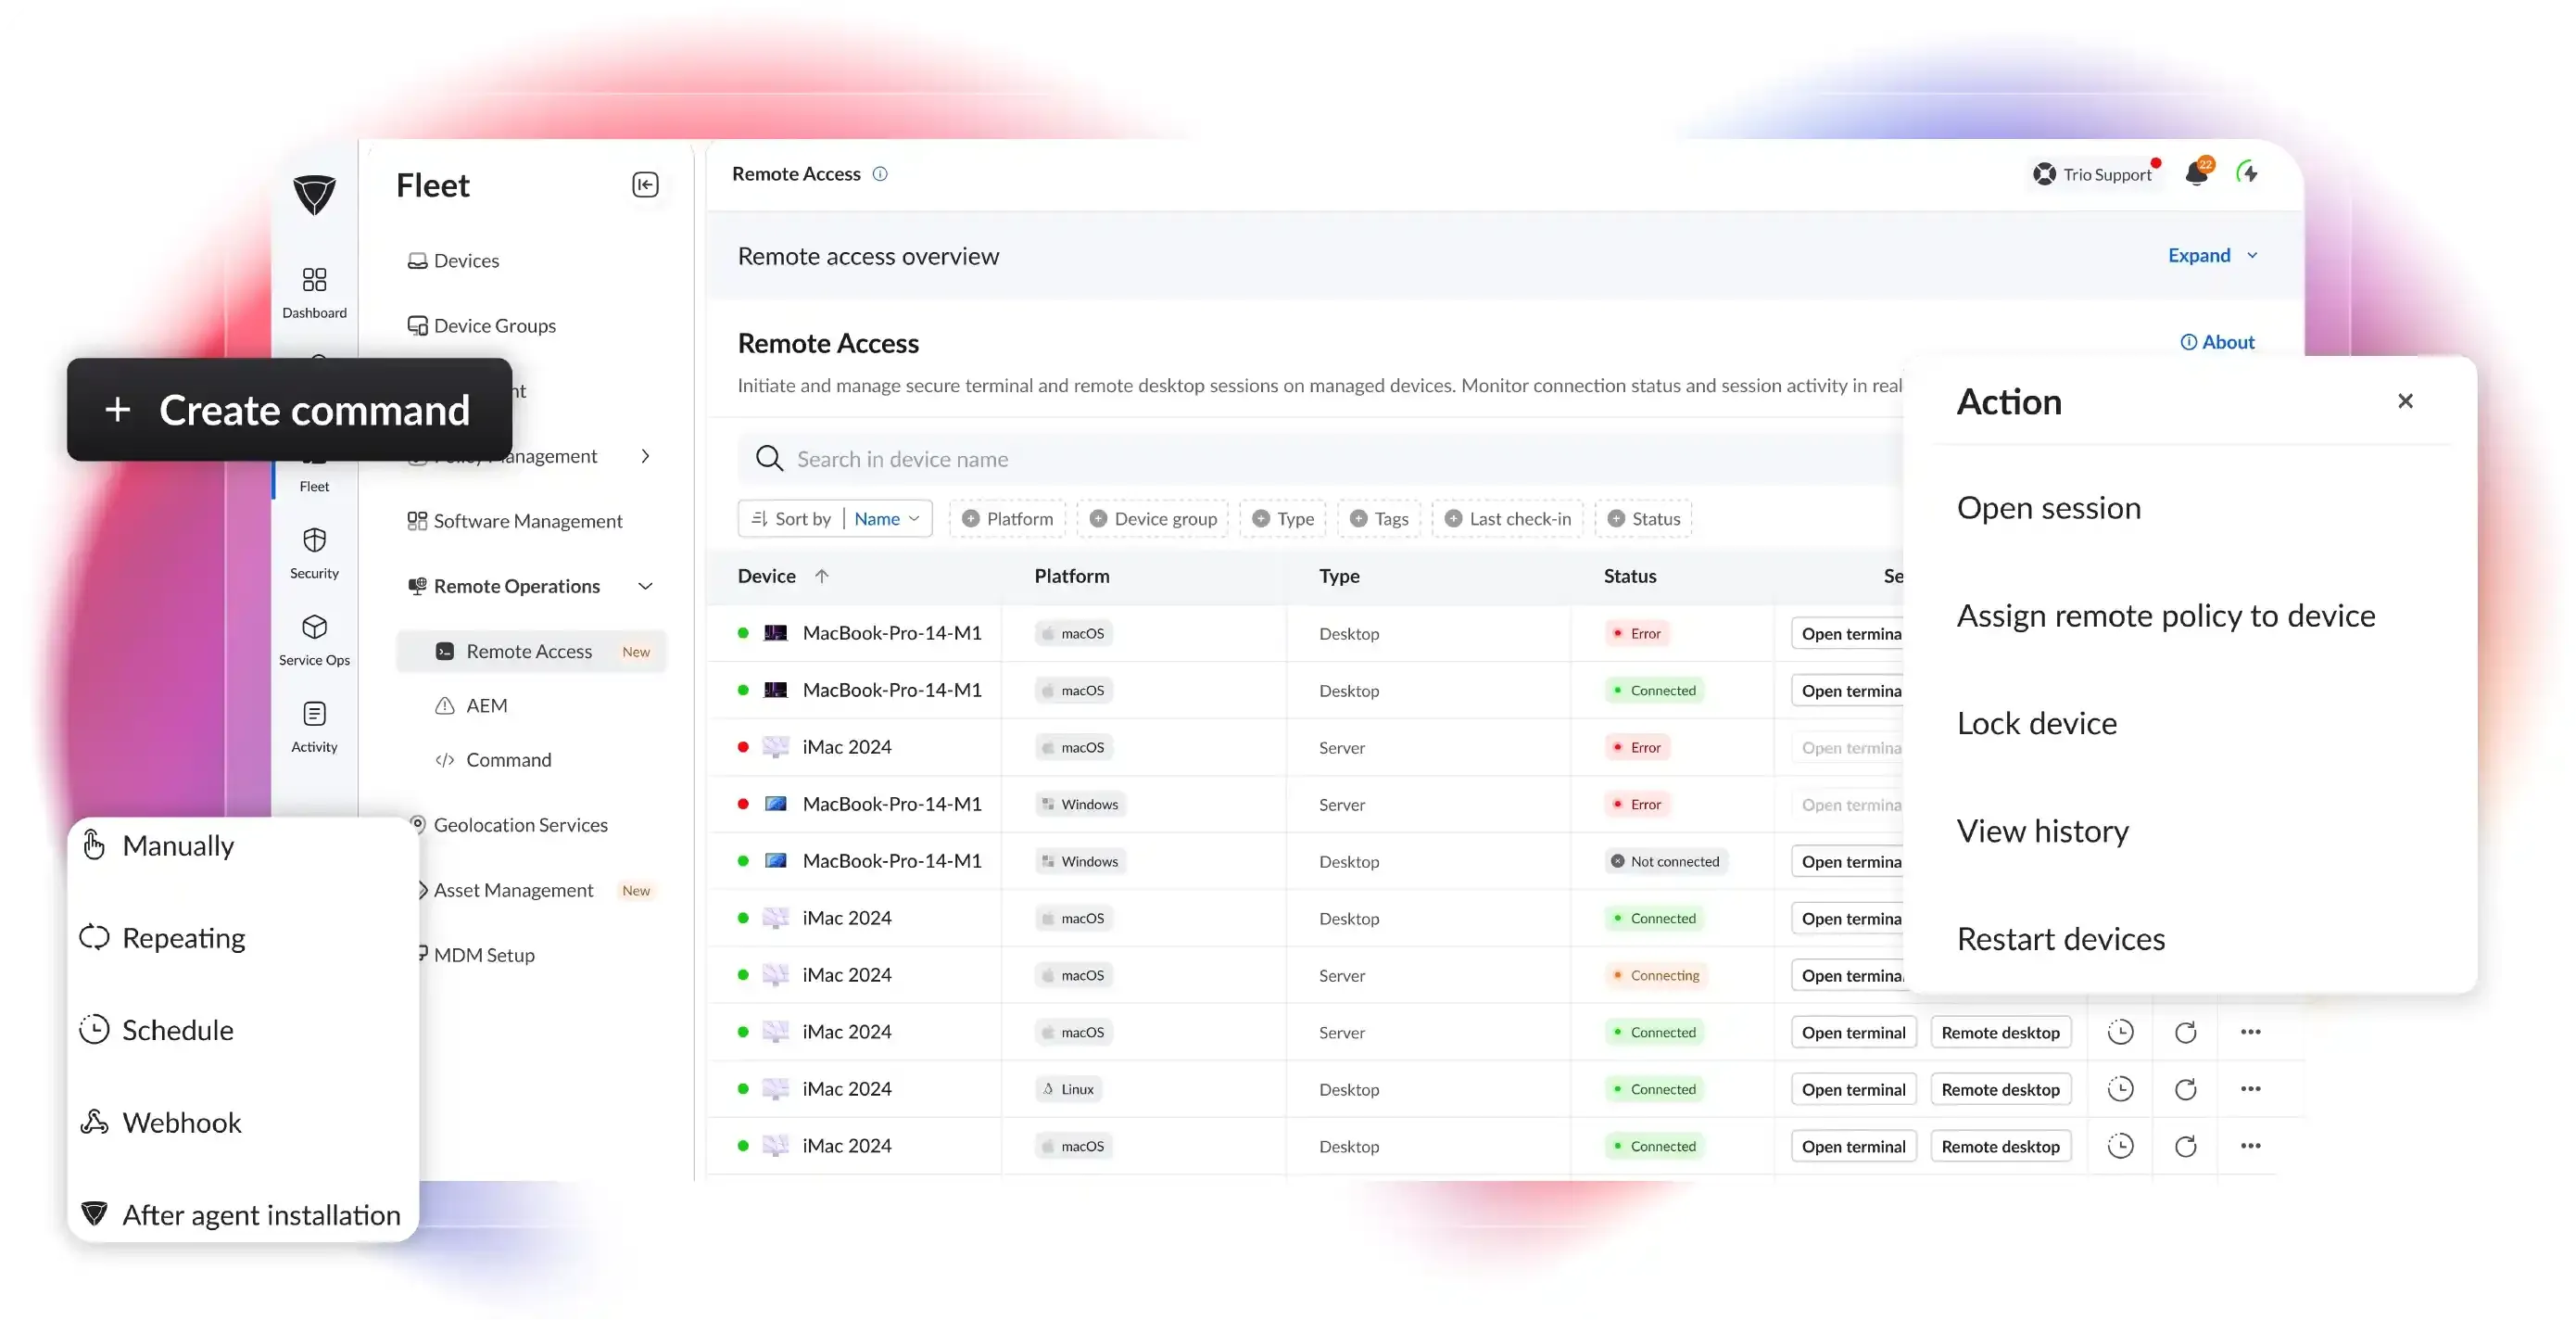Image resolution: width=2576 pixels, height=1320 pixels.
Task: Expand the Remote access overview section
Action: point(2212,255)
